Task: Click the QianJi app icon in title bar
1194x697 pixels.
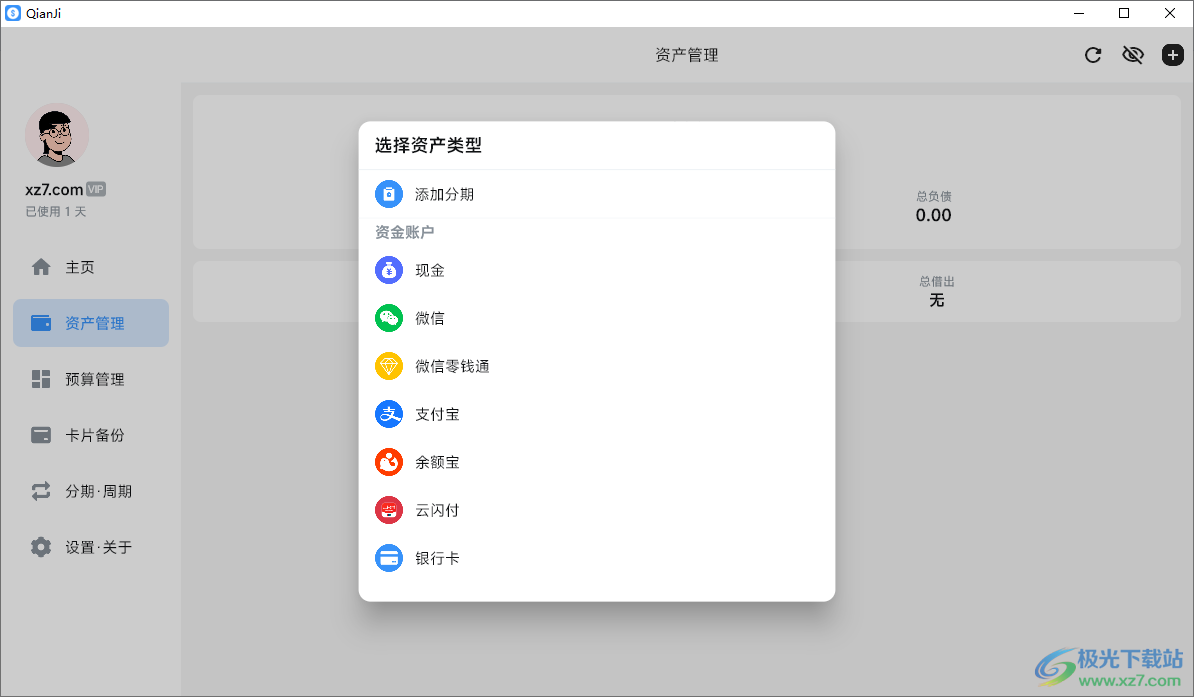Action: (13, 13)
